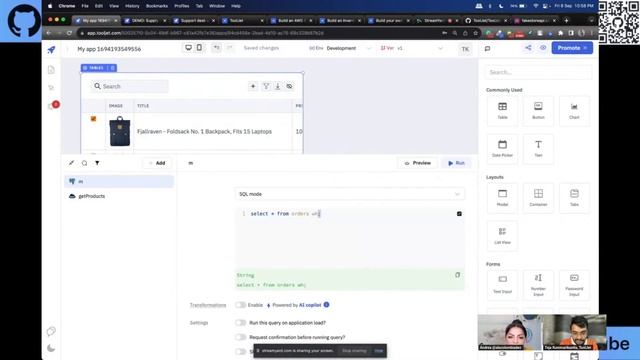Click the share app icon
The height and width of the screenshot is (360, 640).
tap(528, 48)
